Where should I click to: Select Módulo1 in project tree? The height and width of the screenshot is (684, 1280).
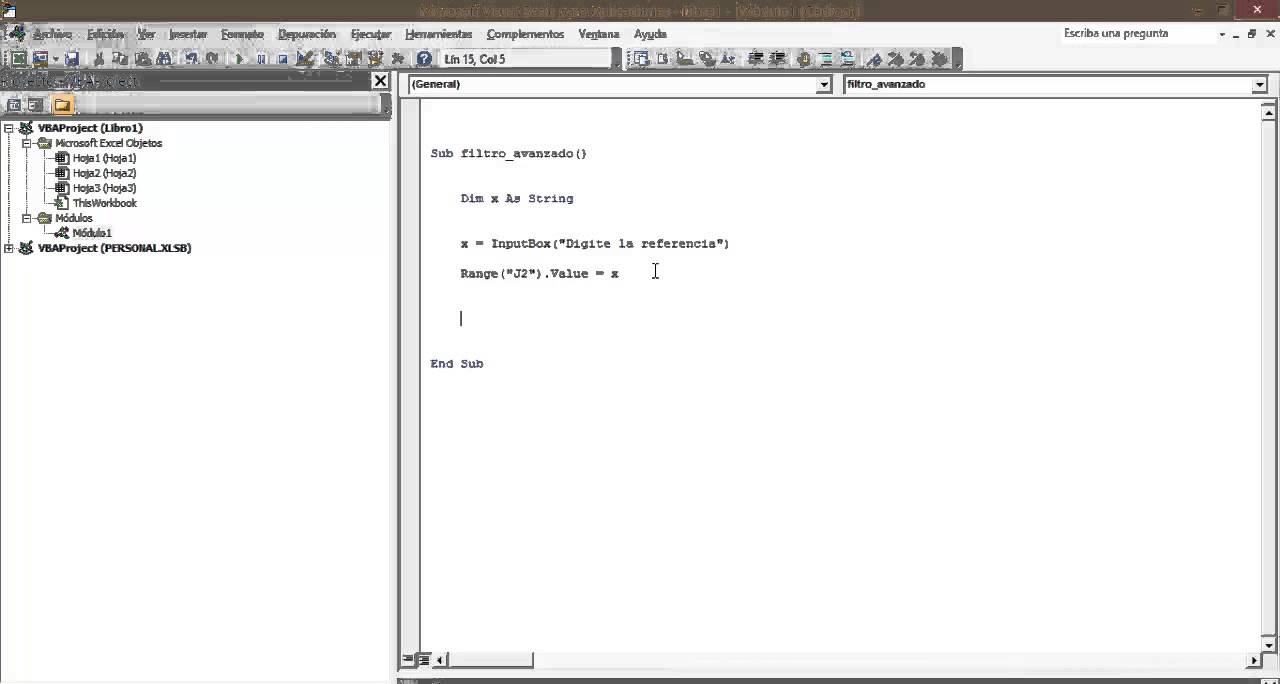click(x=92, y=233)
